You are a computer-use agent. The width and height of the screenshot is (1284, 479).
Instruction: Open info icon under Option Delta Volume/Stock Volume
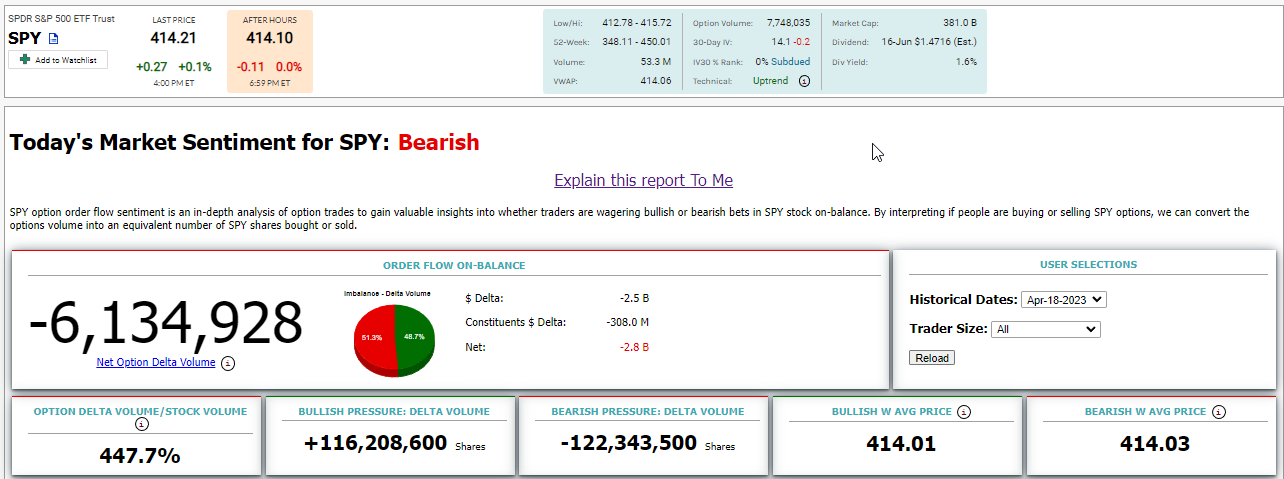[141, 424]
